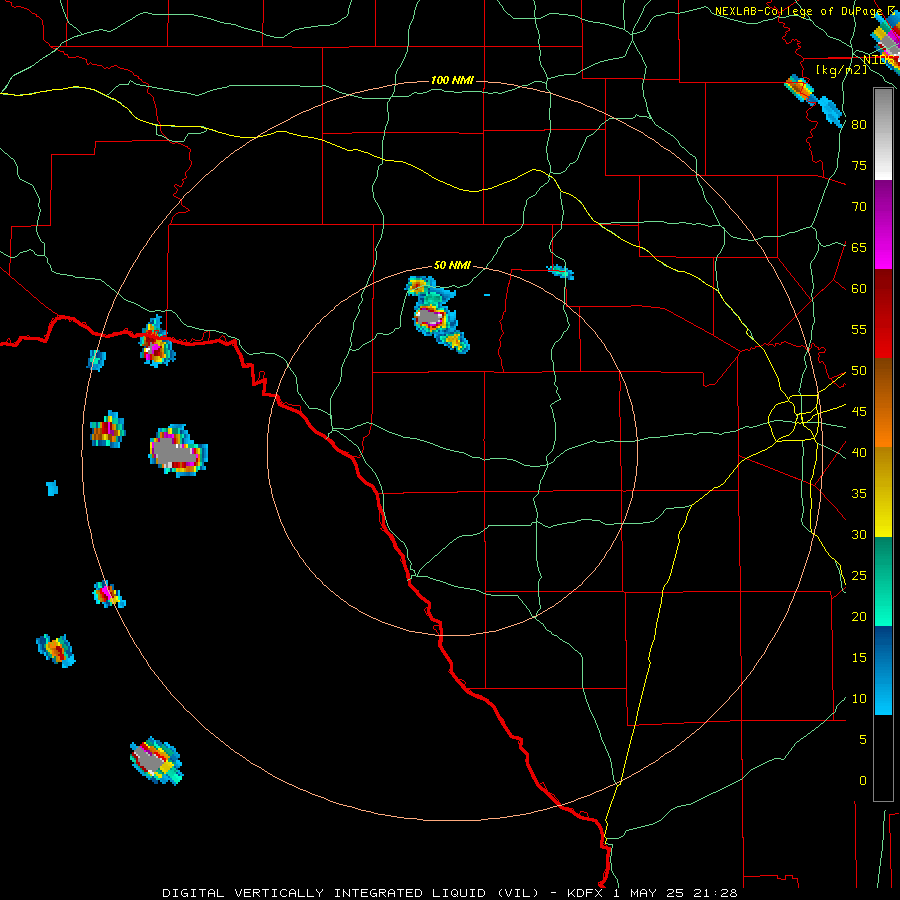Pick the brown-orange band of the color bar
The image size is (900, 900).
click(883, 403)
